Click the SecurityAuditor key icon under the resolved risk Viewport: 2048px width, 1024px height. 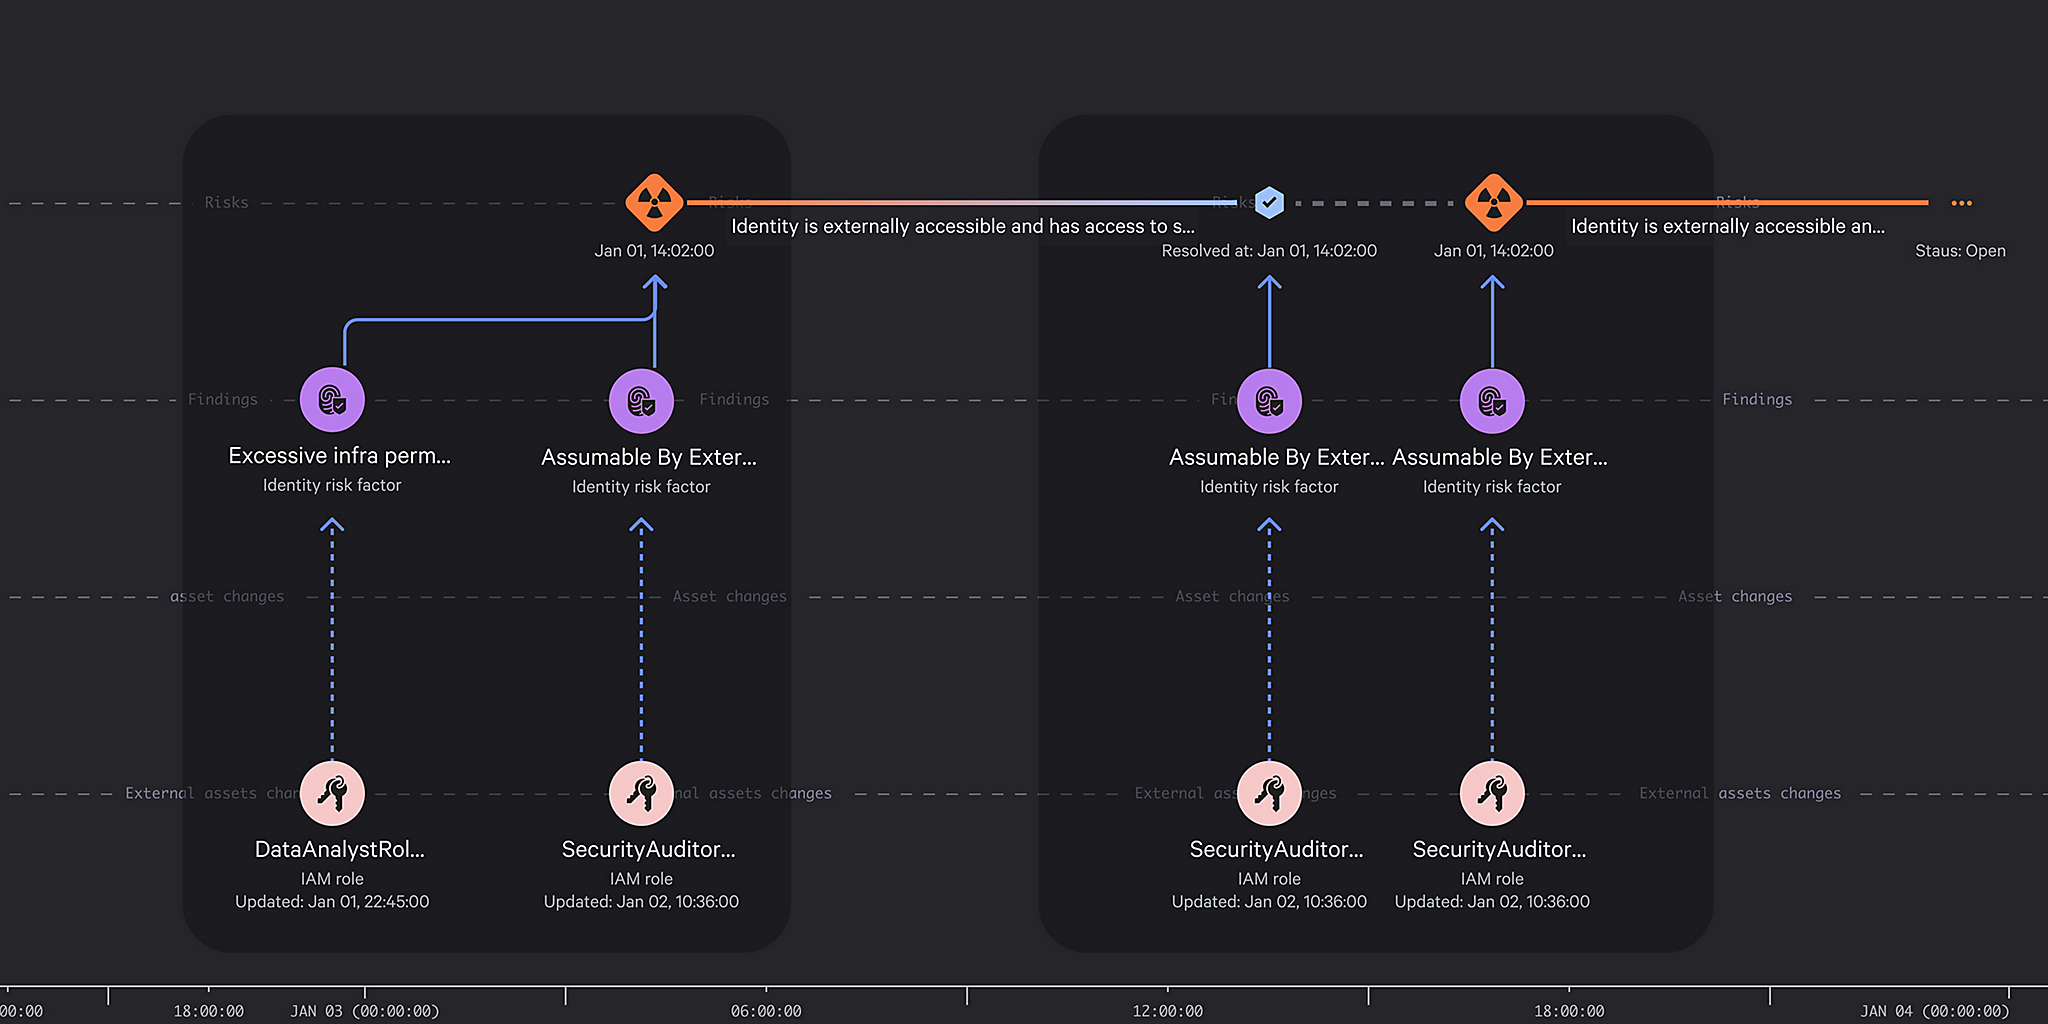pyautogui.click(x=1269, y=793)
